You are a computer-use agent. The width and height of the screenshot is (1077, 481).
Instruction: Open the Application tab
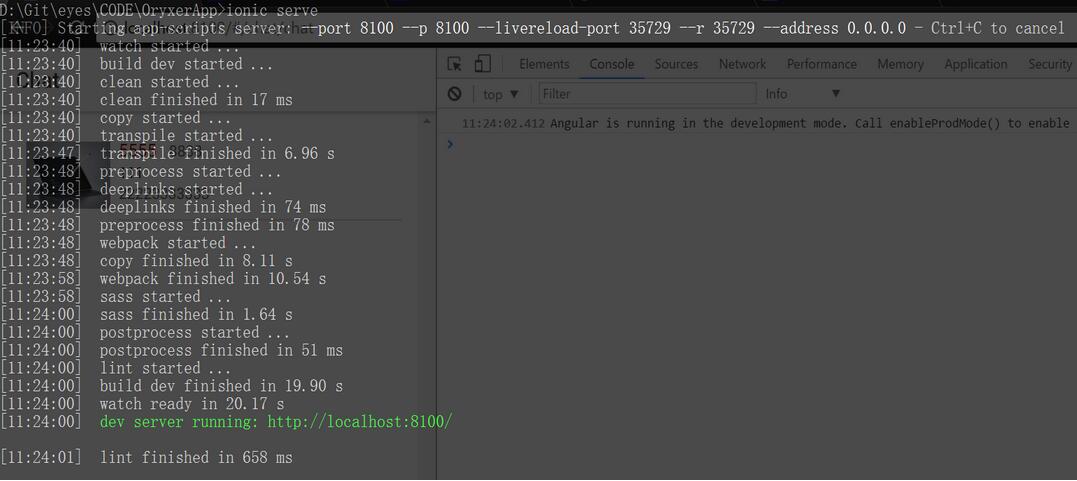point(975,64)
